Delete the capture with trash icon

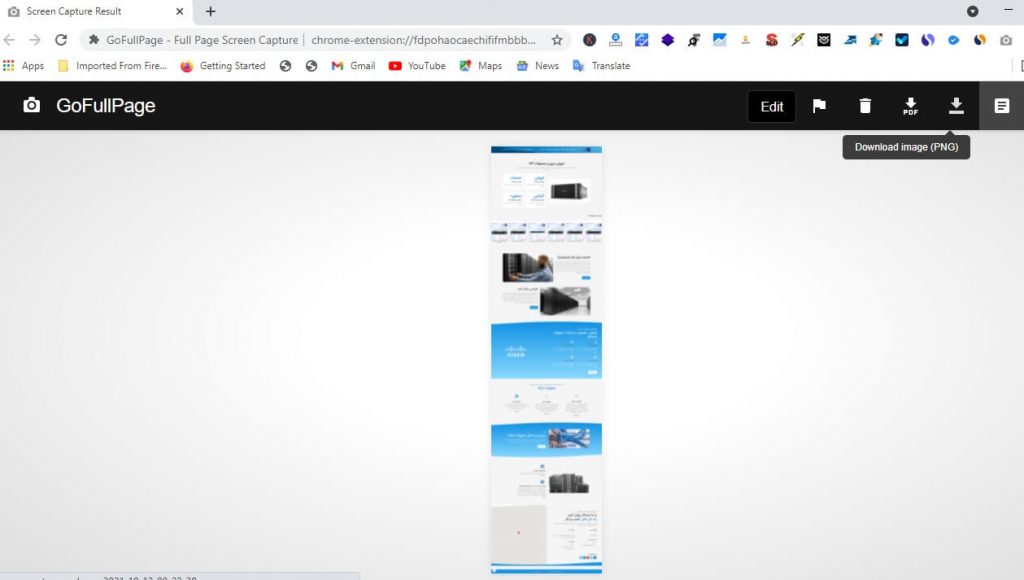[865, 106]
